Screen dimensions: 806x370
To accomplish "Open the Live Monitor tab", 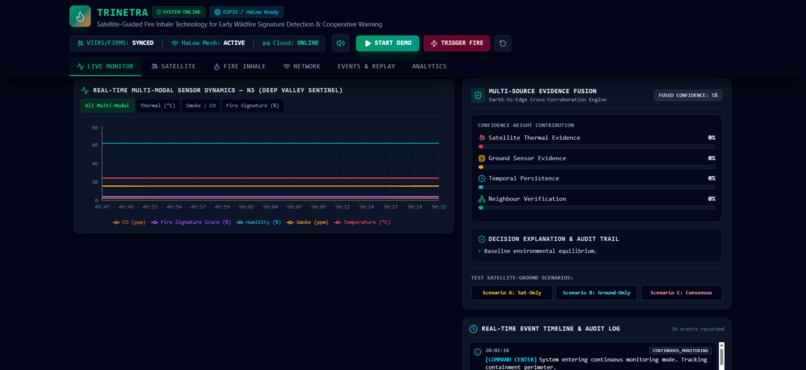I will 105,66.
